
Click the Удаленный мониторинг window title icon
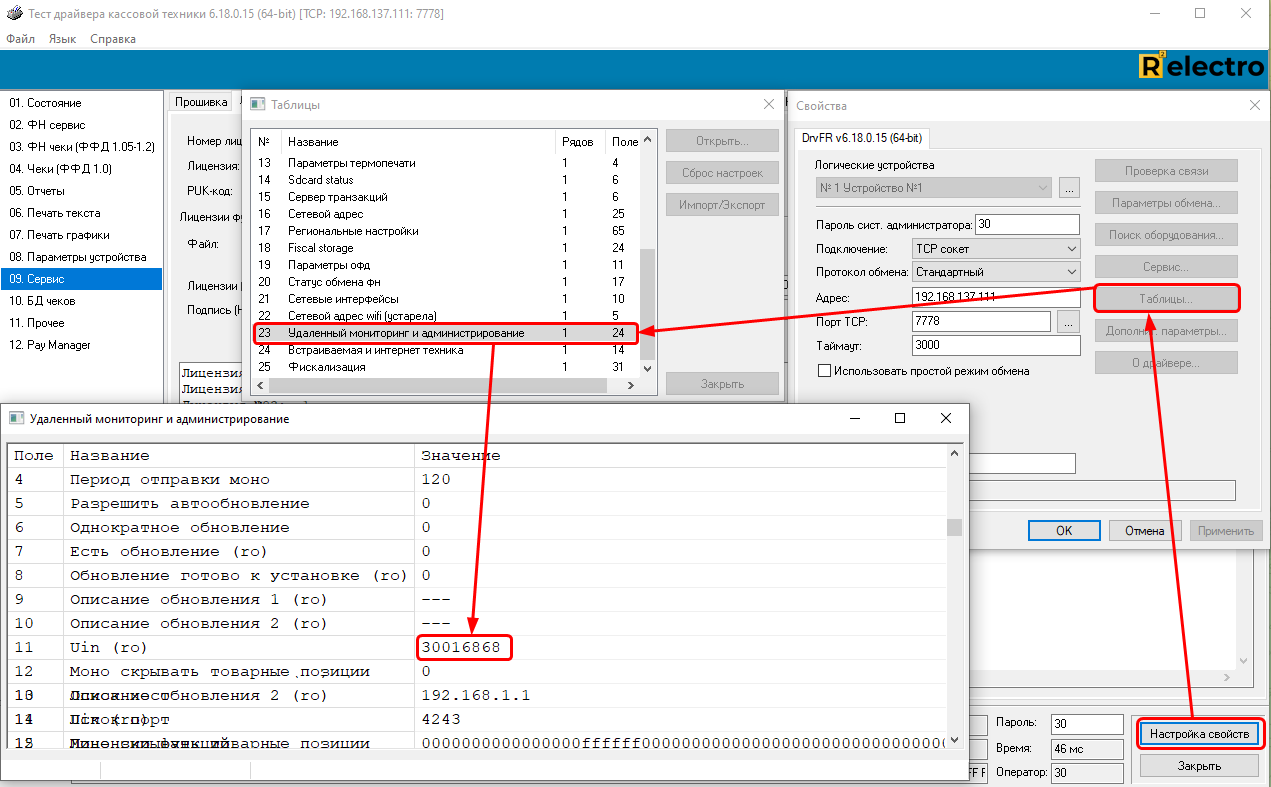pos(16,418)
